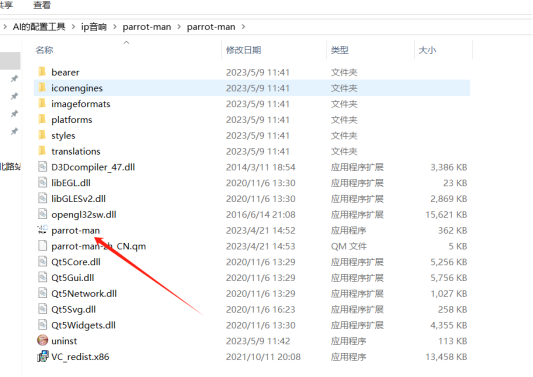Click the first pin icon in sidebar

tap(14, 79)
